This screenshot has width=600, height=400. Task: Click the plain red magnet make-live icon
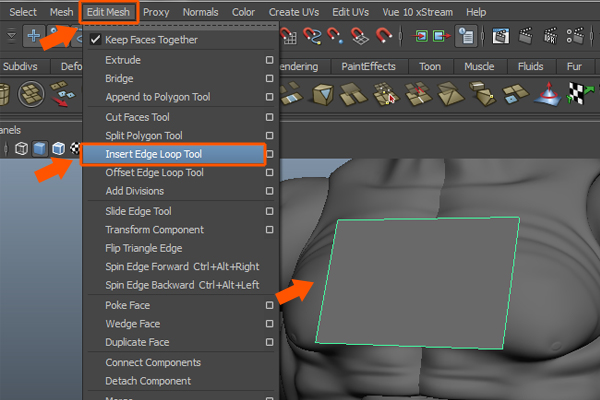click(x=384, y=36)
